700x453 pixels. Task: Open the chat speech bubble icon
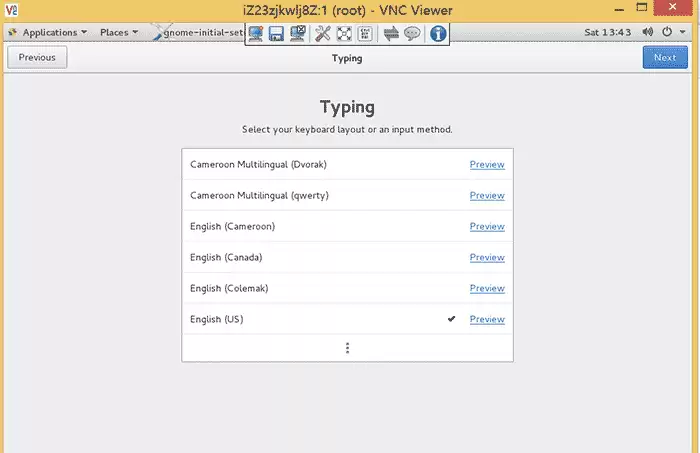point(412,33)
